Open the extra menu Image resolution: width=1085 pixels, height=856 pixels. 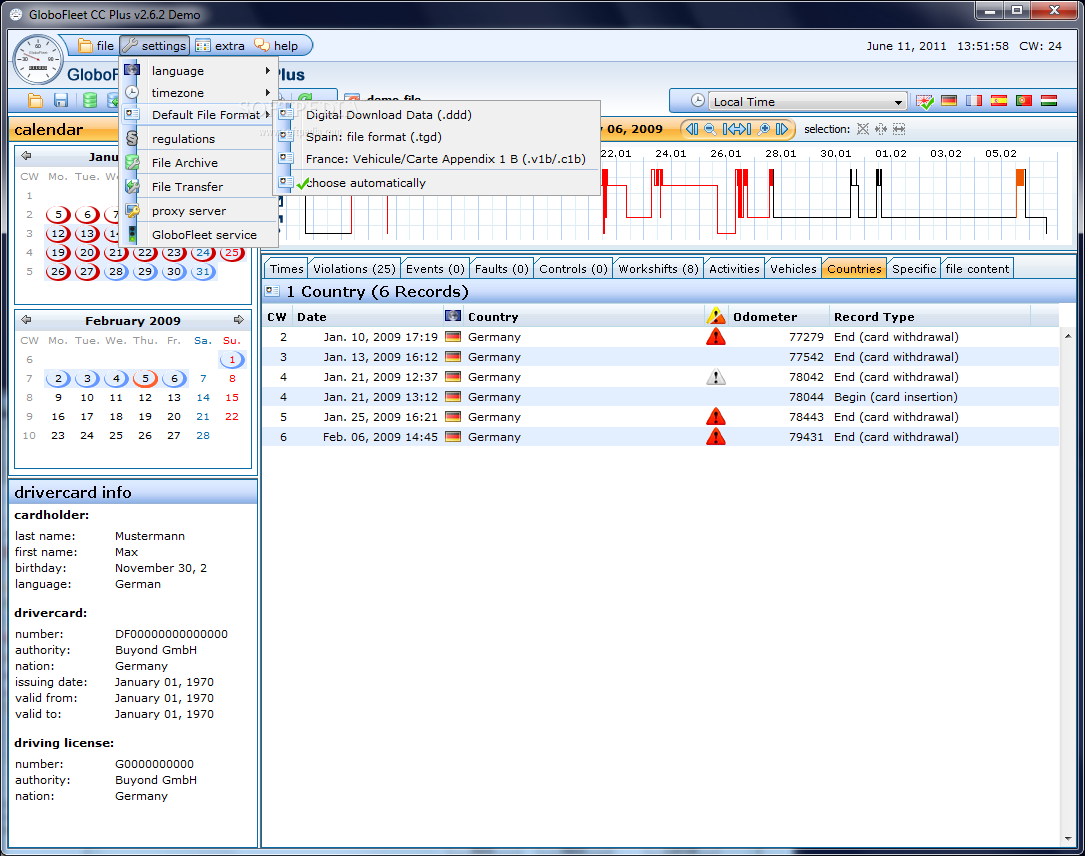(x=220, y=46)
